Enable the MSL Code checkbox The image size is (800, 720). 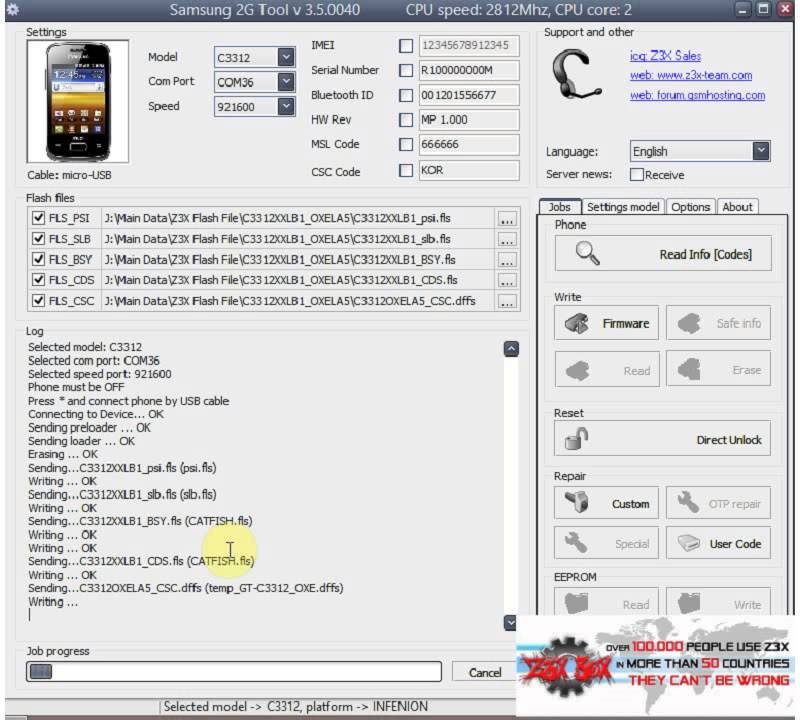click(x=406, y=144)
